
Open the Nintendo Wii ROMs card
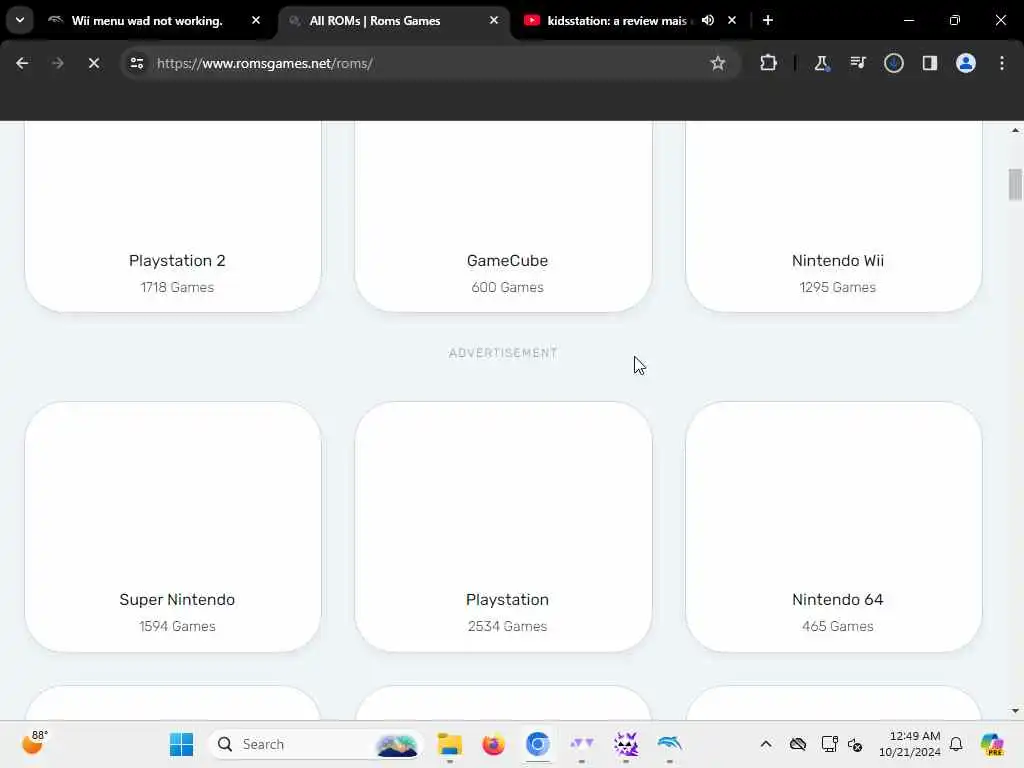pyautogui.click(x=834, y=216)
